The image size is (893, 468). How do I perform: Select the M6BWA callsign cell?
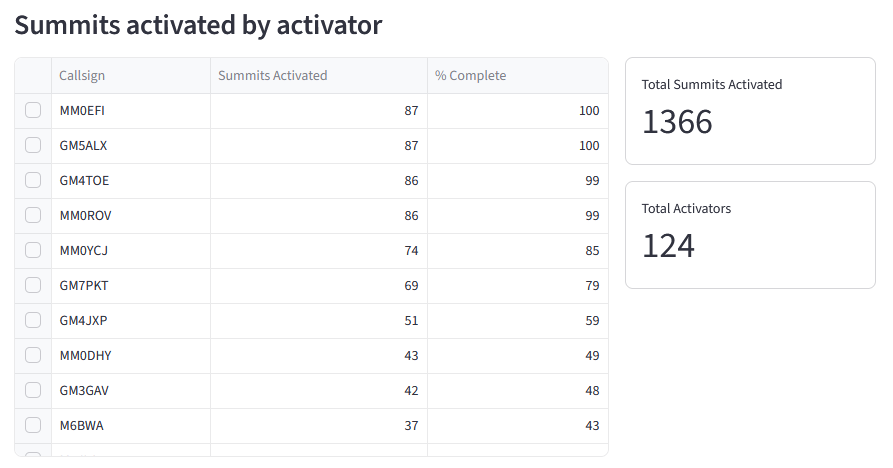(82, 425)
